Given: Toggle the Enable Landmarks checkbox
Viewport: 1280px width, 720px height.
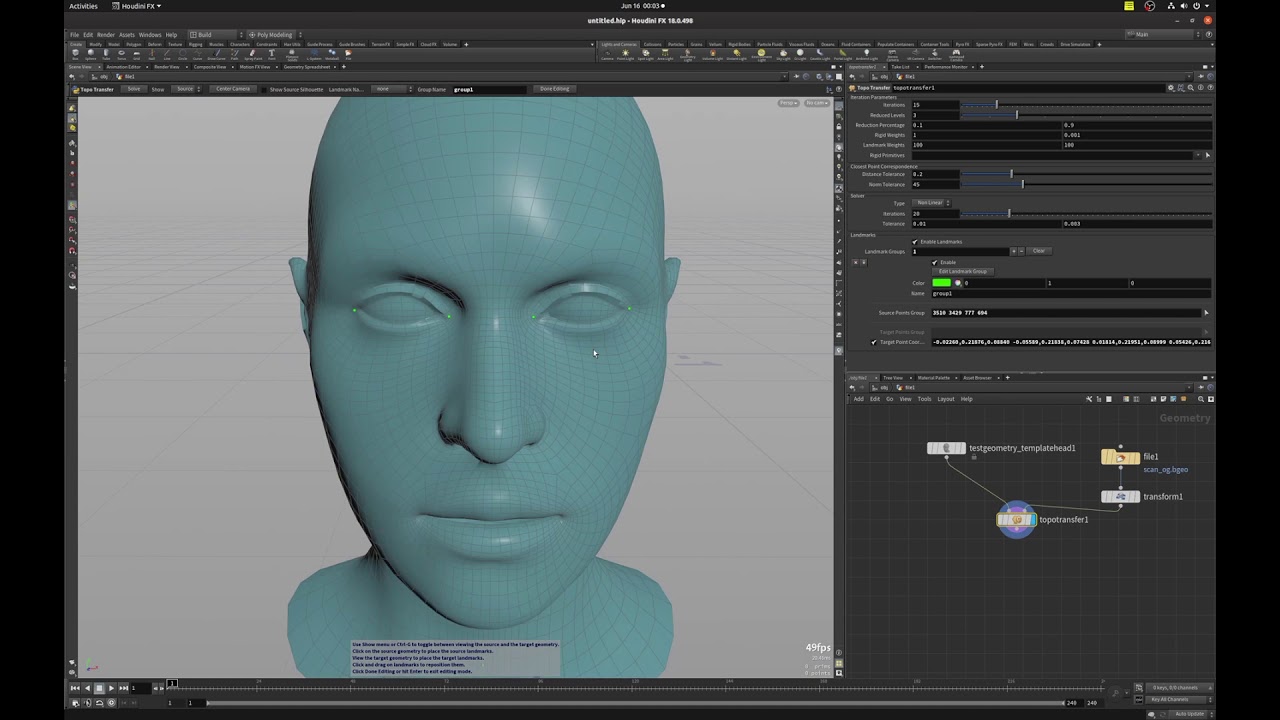Looking at the screenshot, I should click(x=915, y=242).
